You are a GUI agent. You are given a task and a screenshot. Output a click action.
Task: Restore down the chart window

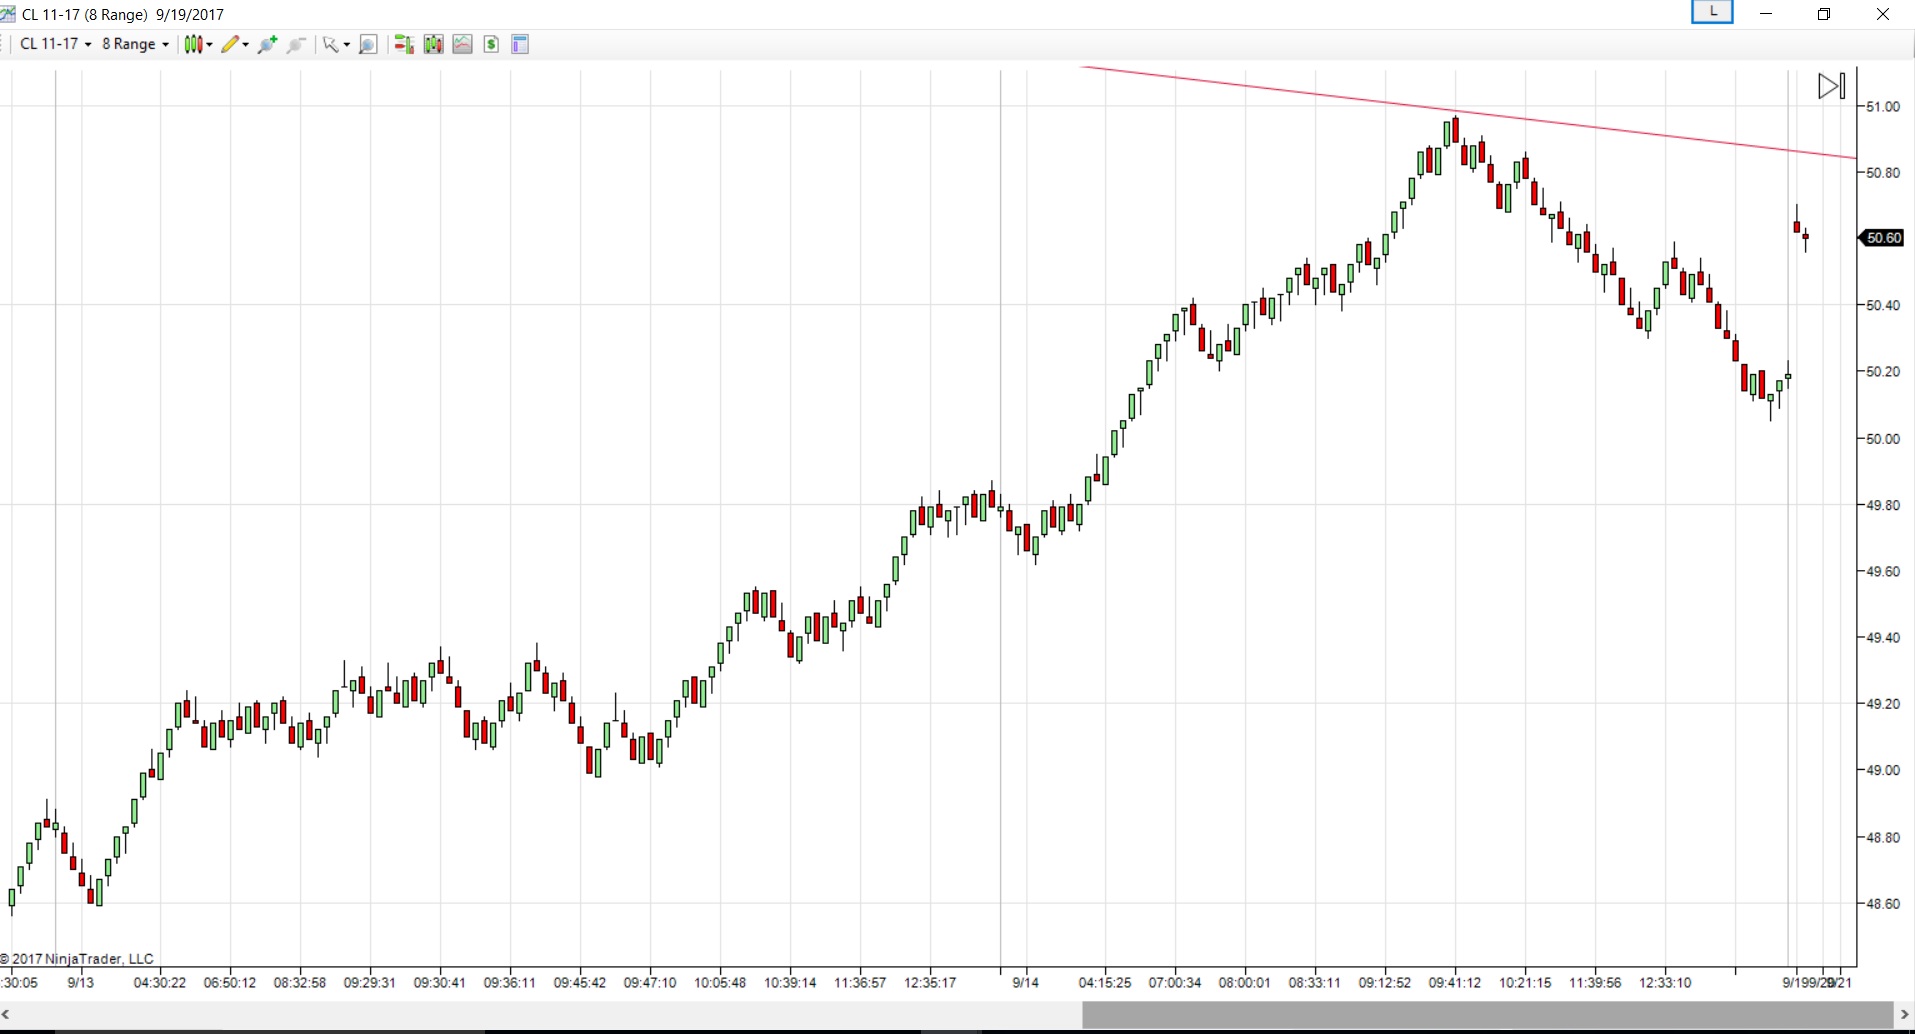point(1824,14)
